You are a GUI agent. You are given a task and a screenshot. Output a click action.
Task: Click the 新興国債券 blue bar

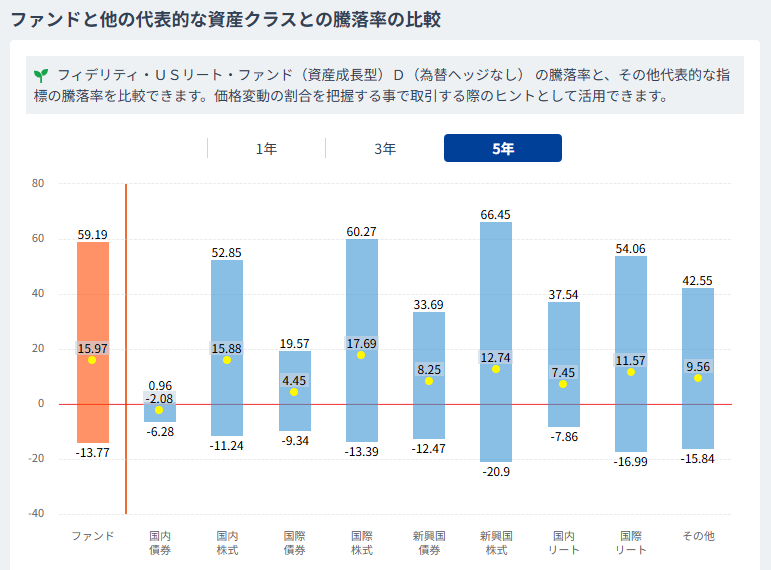click(429, 375)
